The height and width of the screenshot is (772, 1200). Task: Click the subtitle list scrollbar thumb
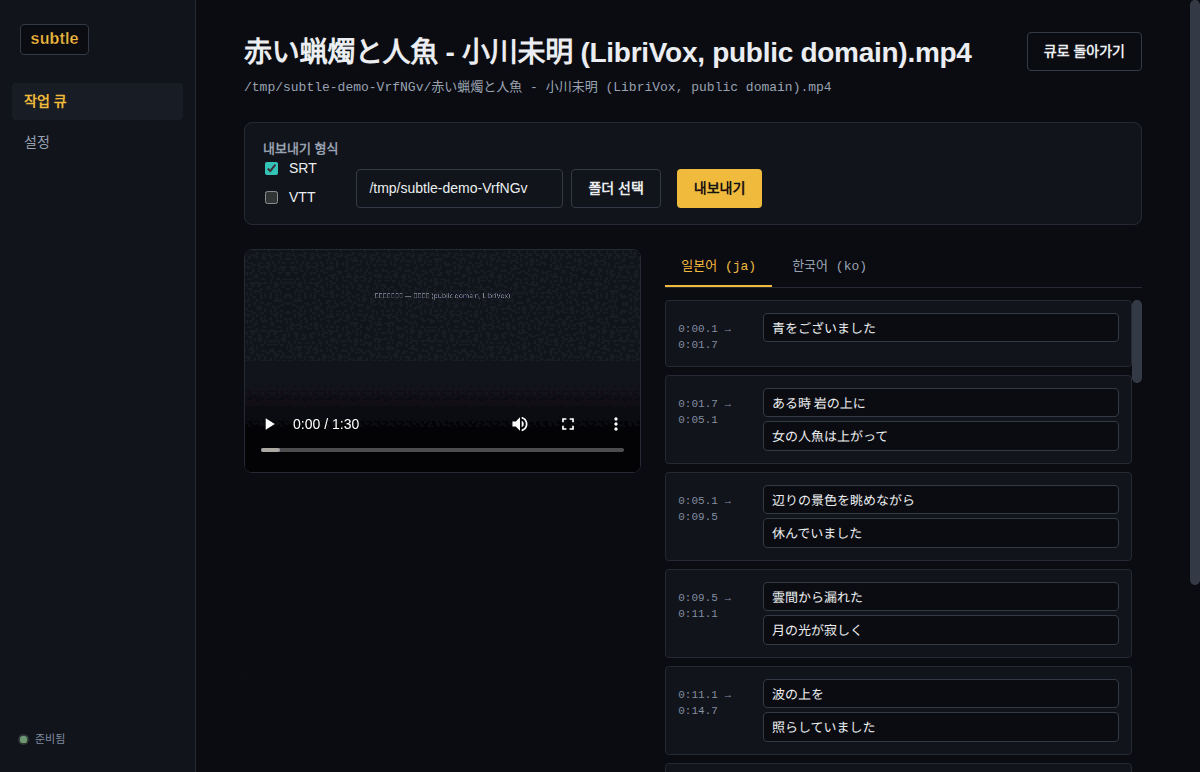(x=1136, y=341)
